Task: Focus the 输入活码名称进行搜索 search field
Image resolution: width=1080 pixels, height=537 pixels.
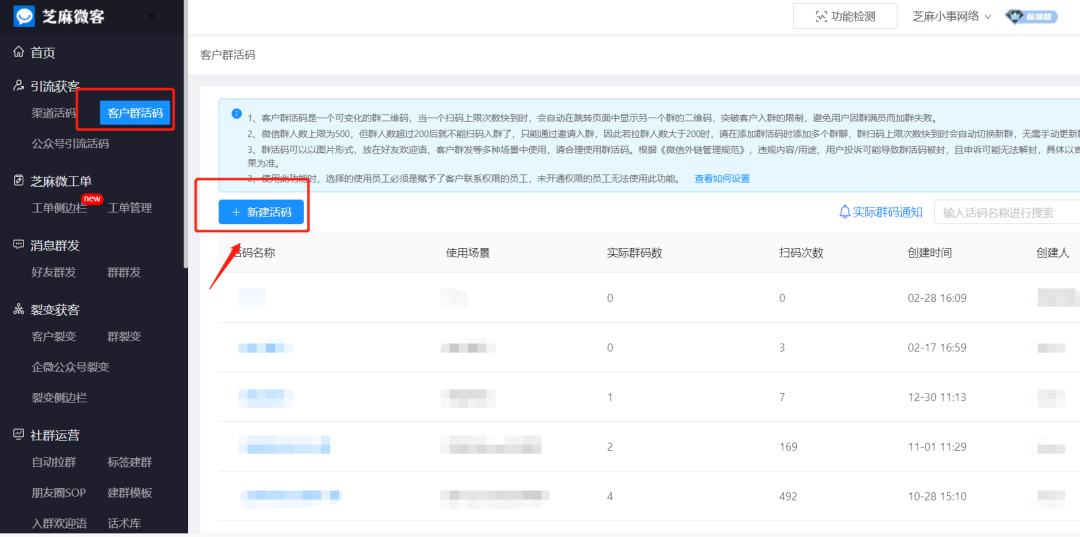Action: coord(1006,213)
